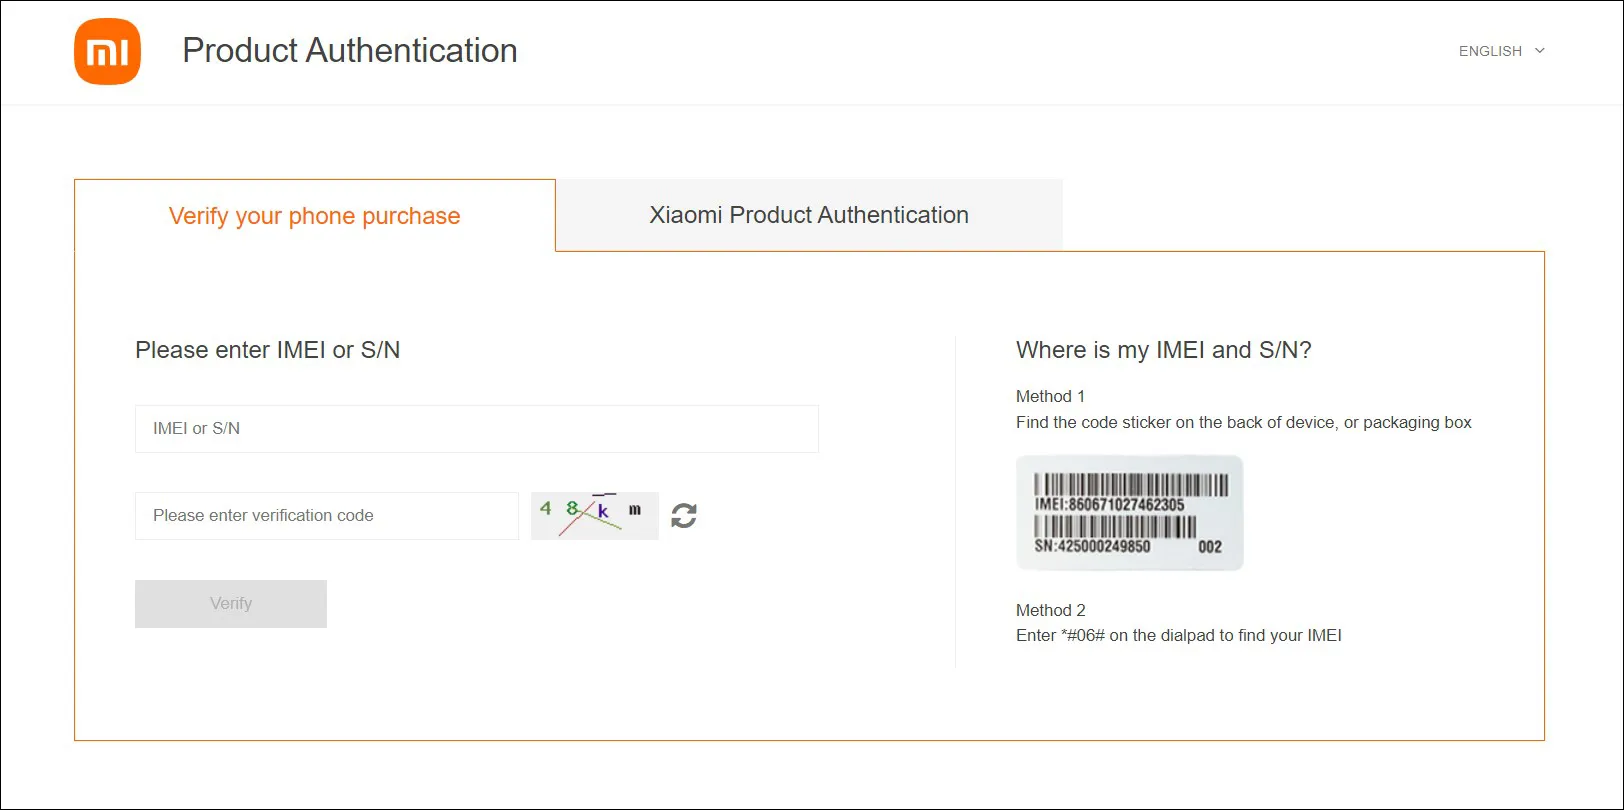
Task: Click the 'Where is my IMEI and S/N?' heading
Action: coord(1164,350)
